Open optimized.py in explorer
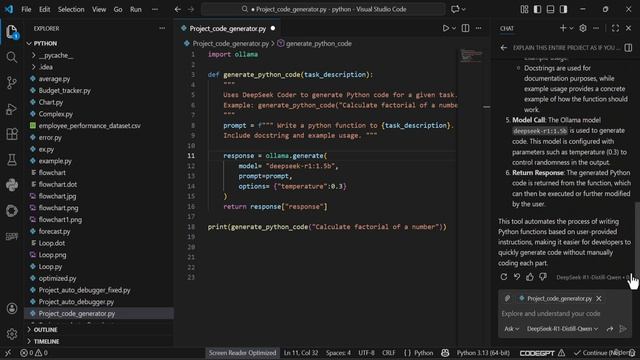 pos(58,278)
